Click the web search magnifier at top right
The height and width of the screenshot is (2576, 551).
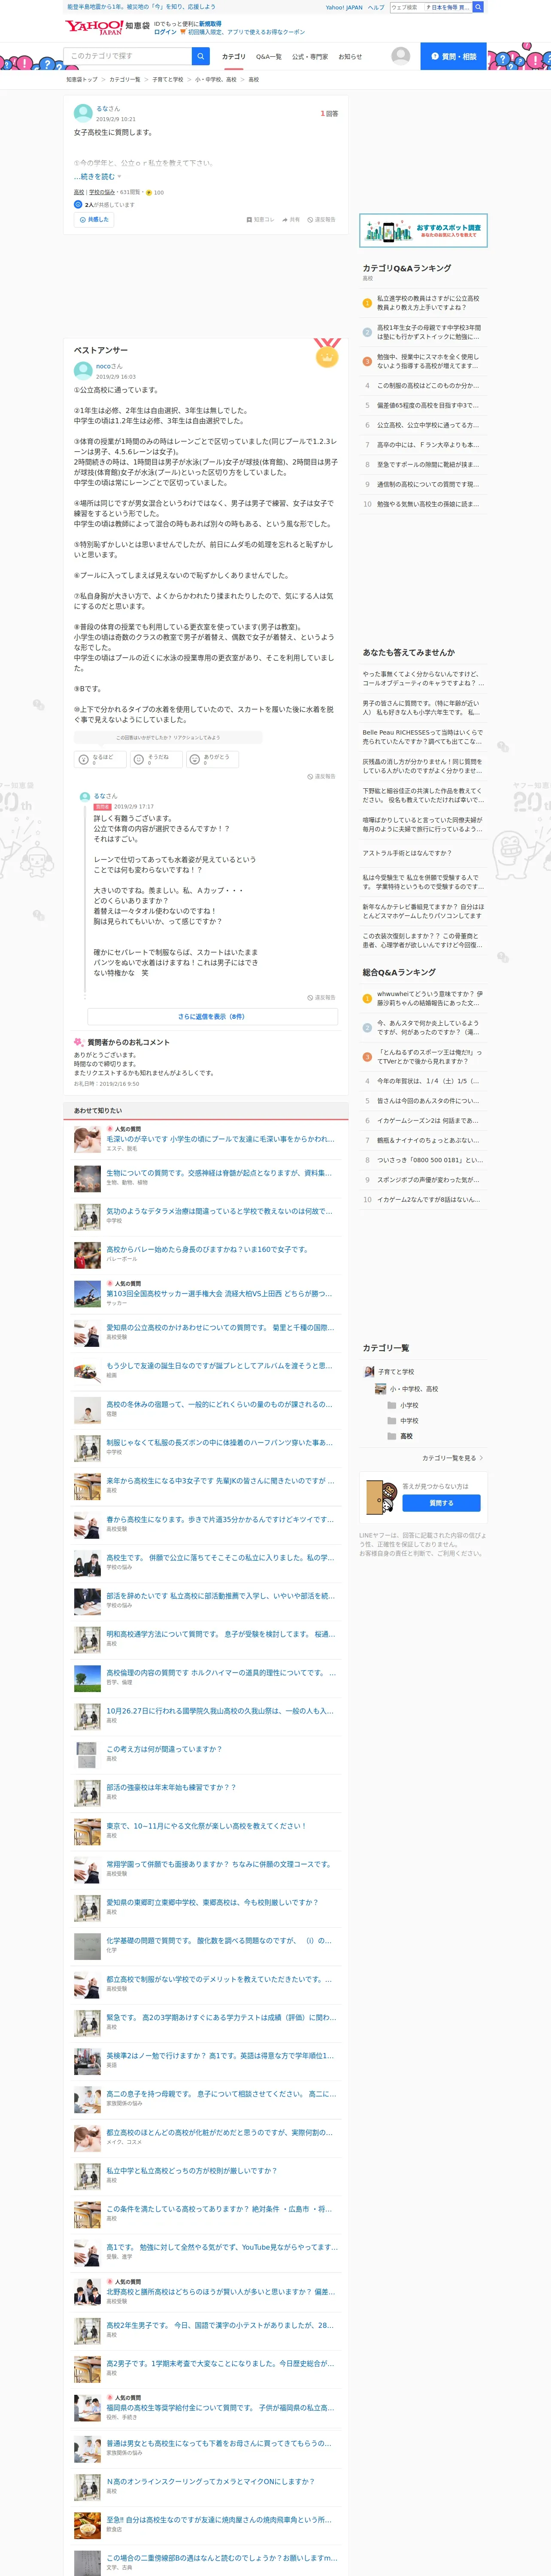pyautogui.click(x=478, y=7)
